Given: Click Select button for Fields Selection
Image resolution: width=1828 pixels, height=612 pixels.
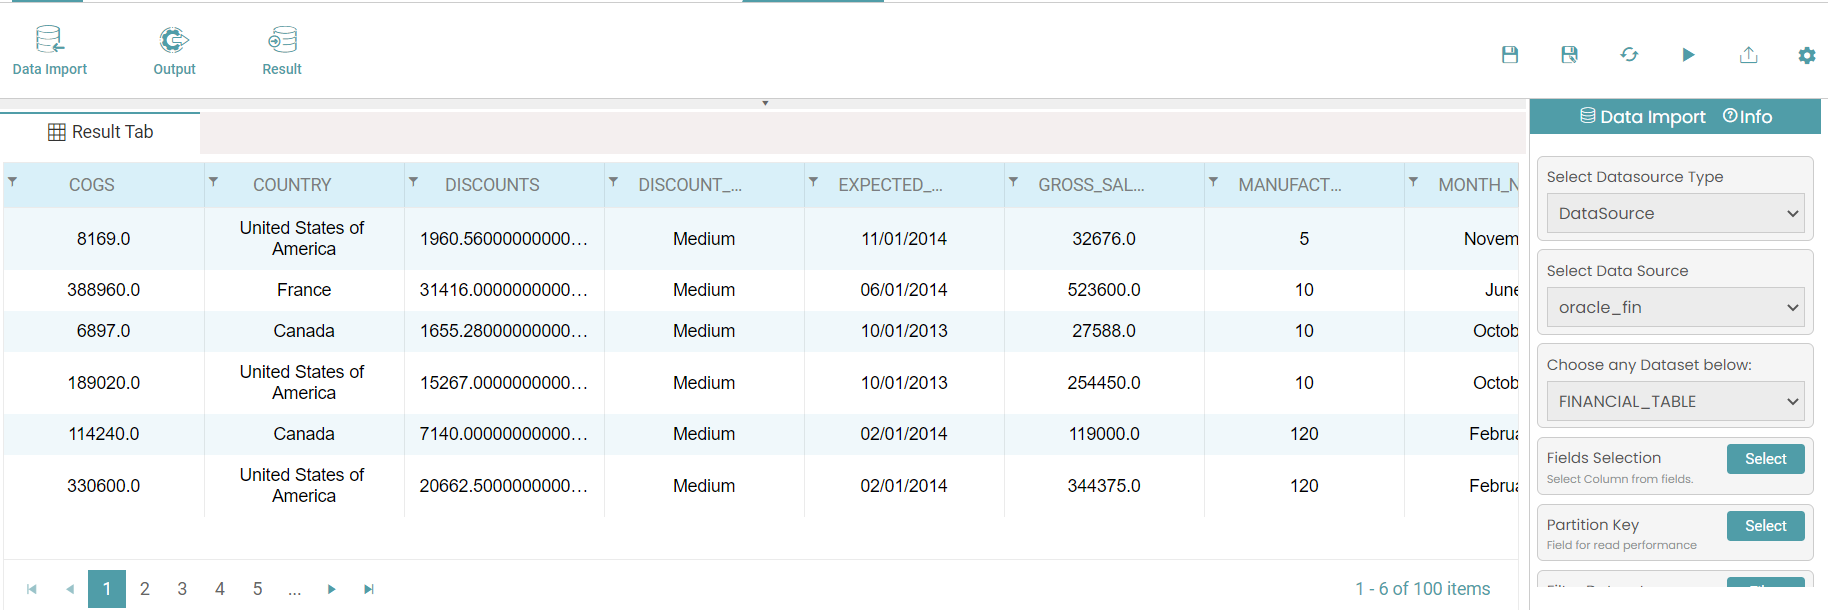Looking at the screenshot, I should [x=1765, y=459].
